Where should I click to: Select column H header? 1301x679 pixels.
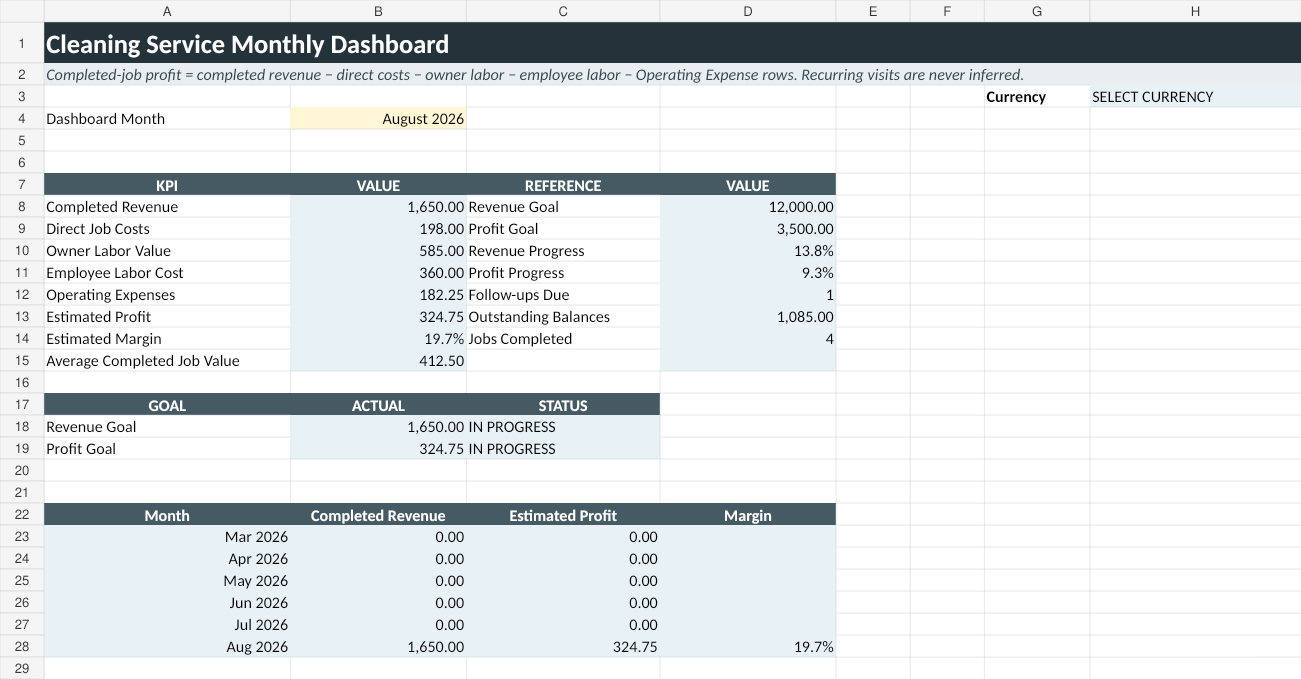(1195, 11)
